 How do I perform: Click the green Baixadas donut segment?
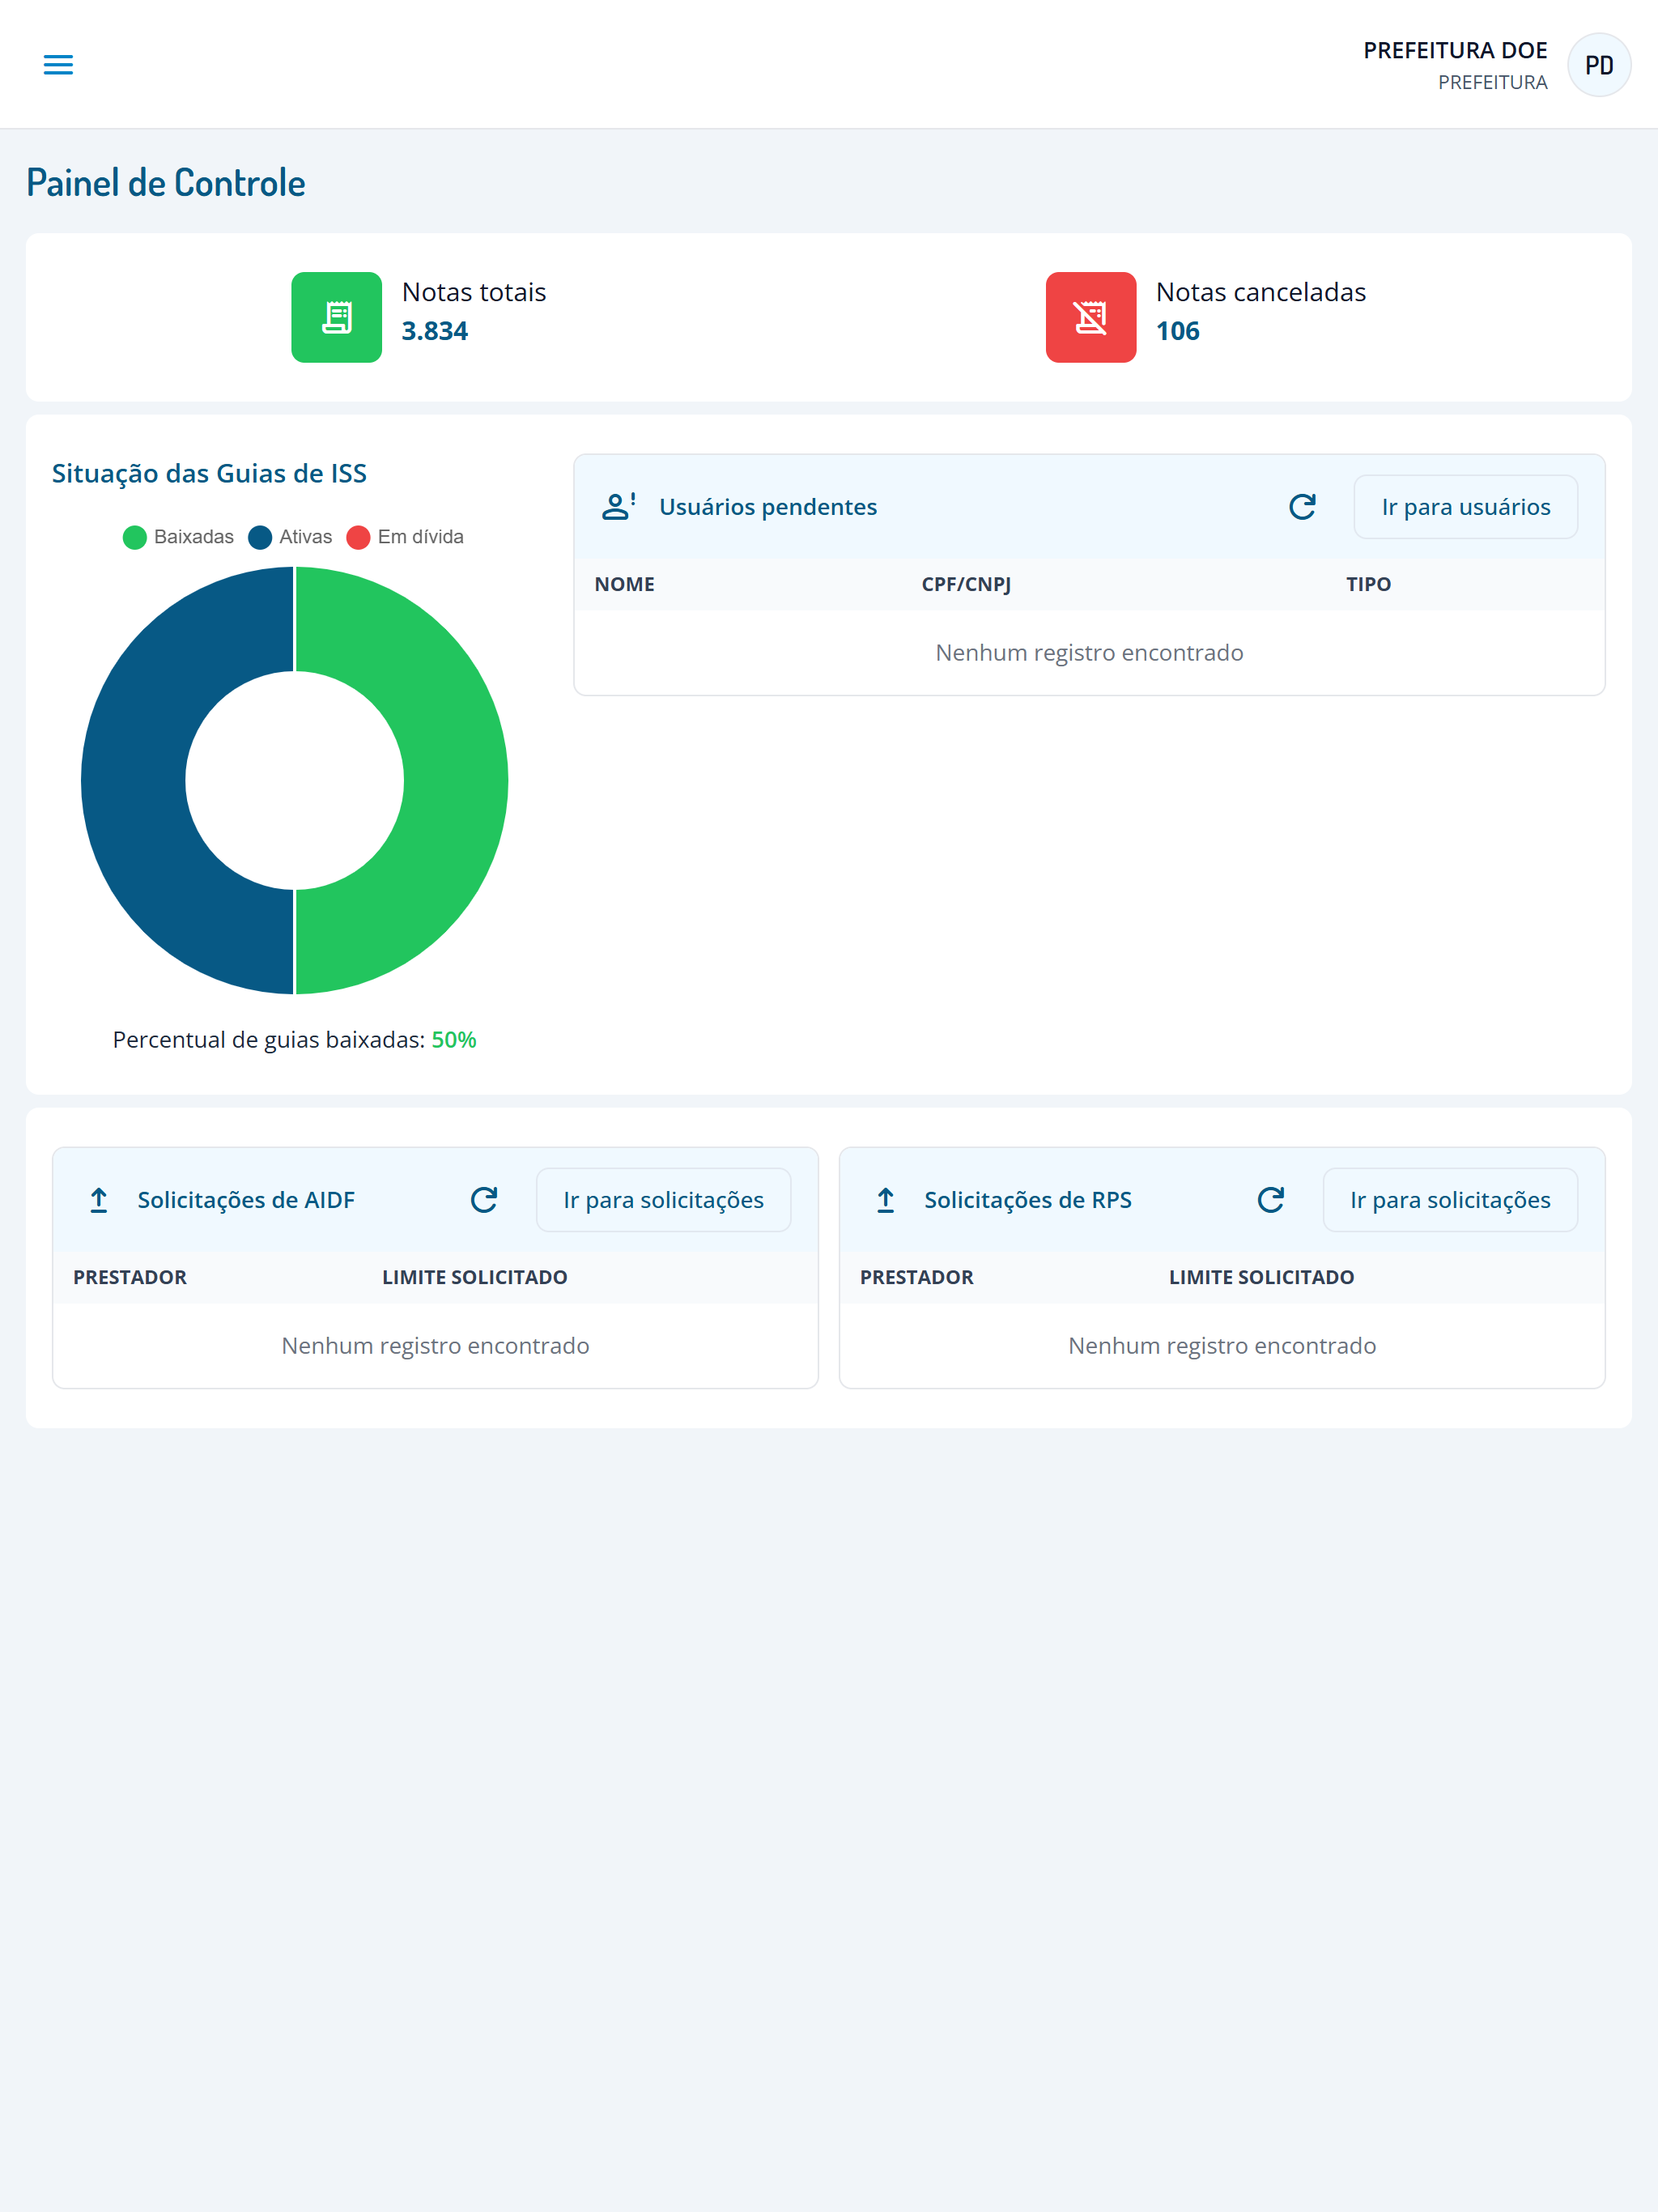[455, 780]
